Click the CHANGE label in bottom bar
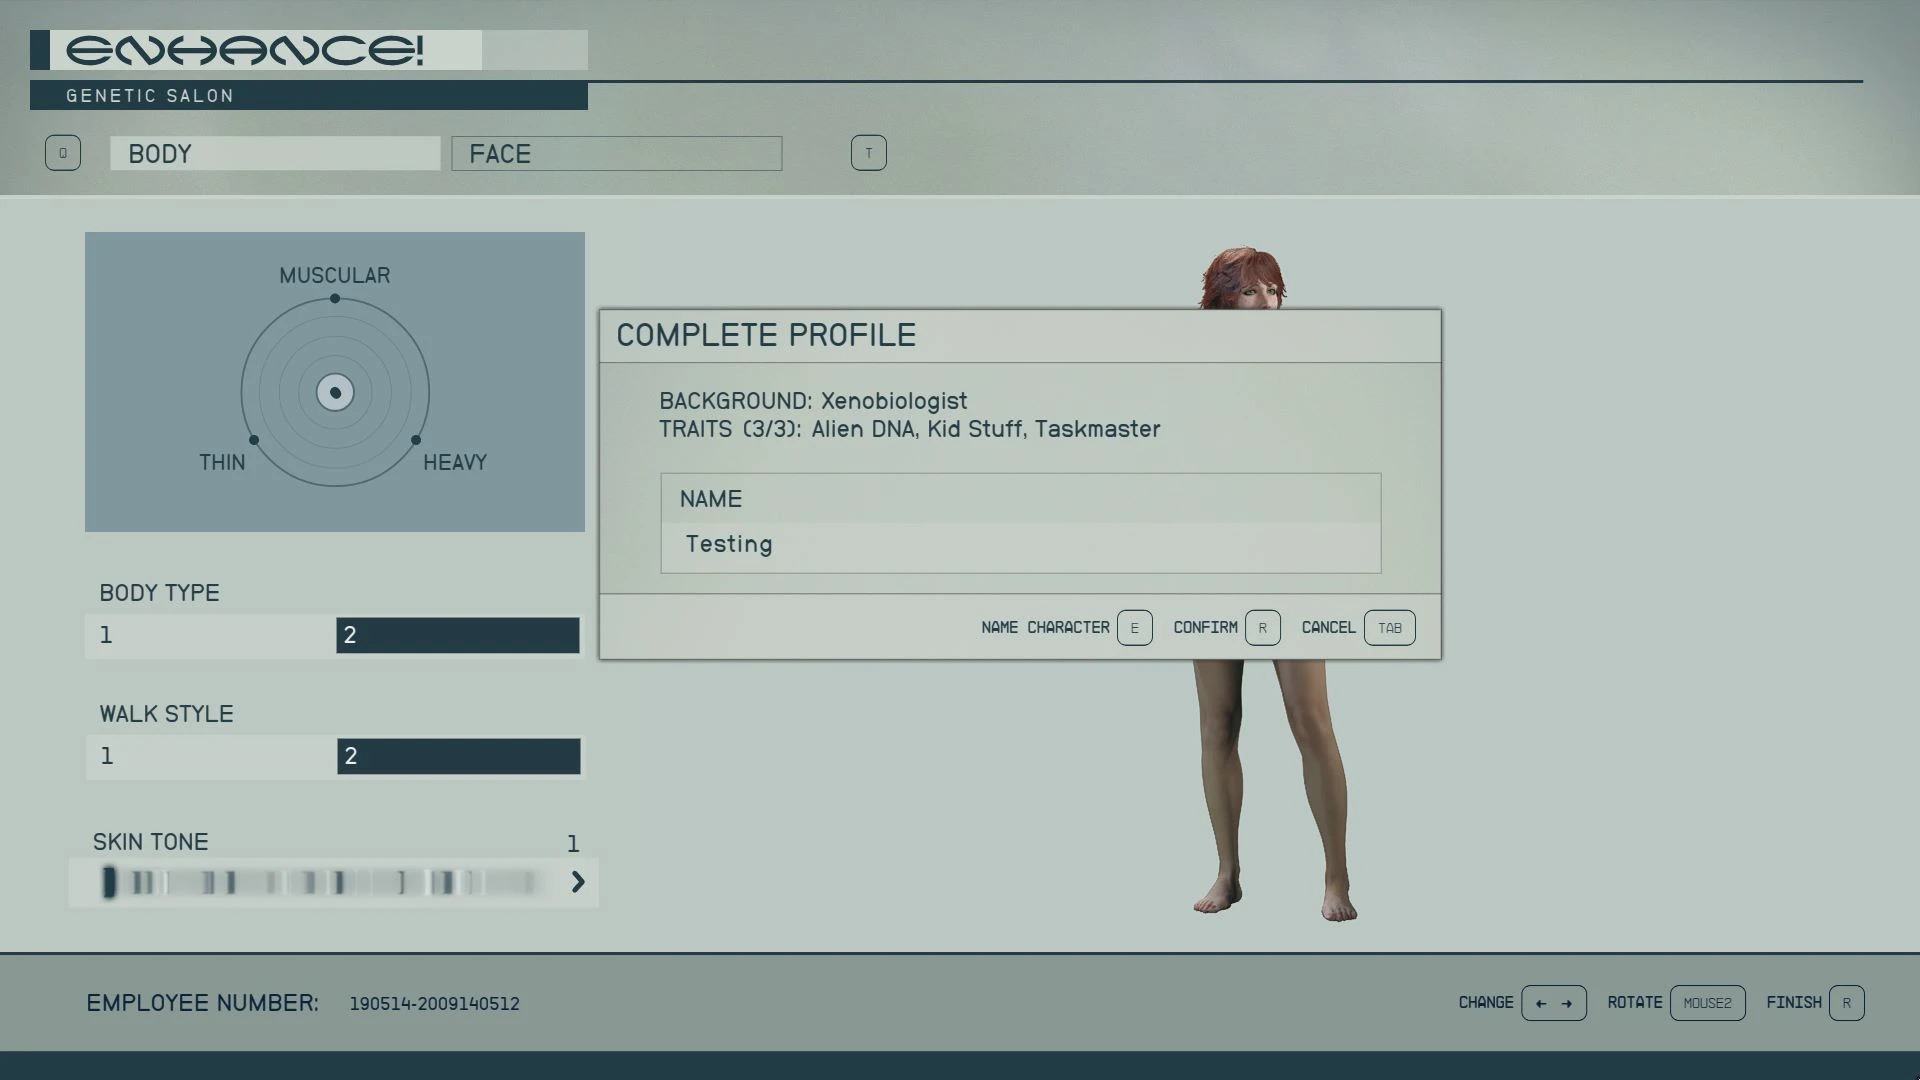The image size is (1920, 1080). (1486, 1003)
